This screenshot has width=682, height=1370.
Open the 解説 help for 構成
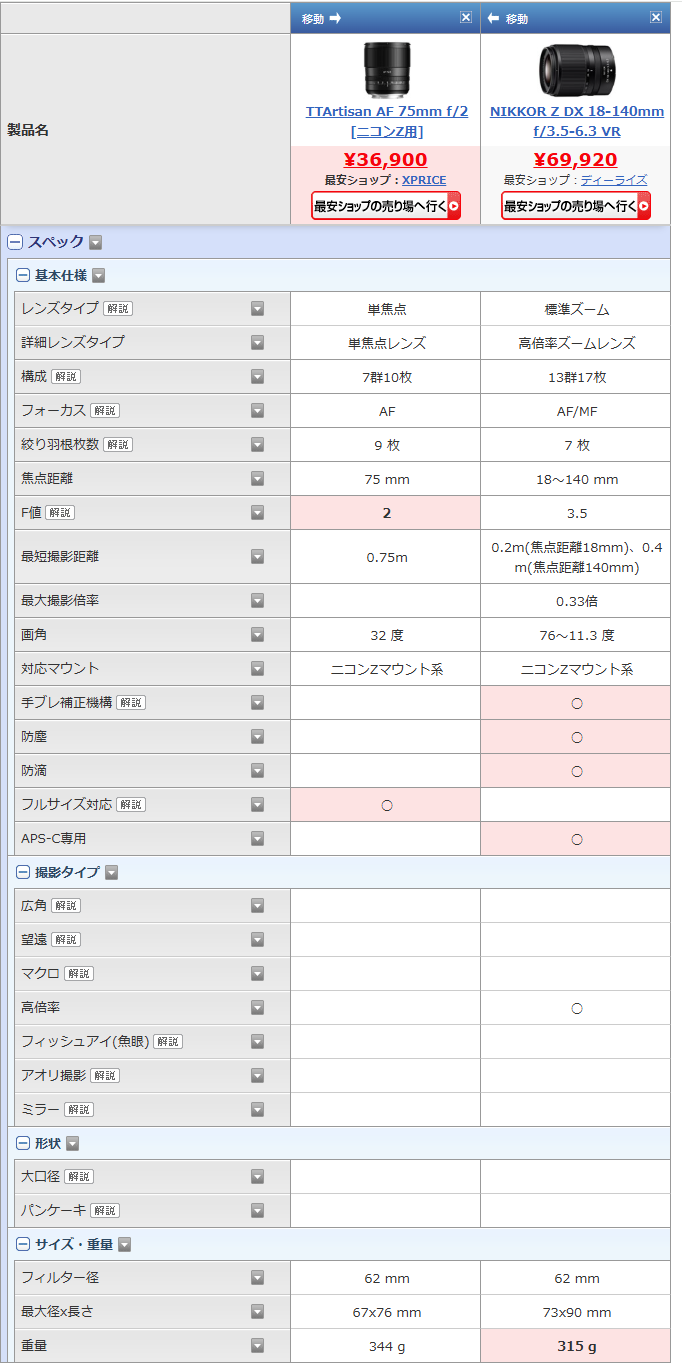[x=65, y=377]
